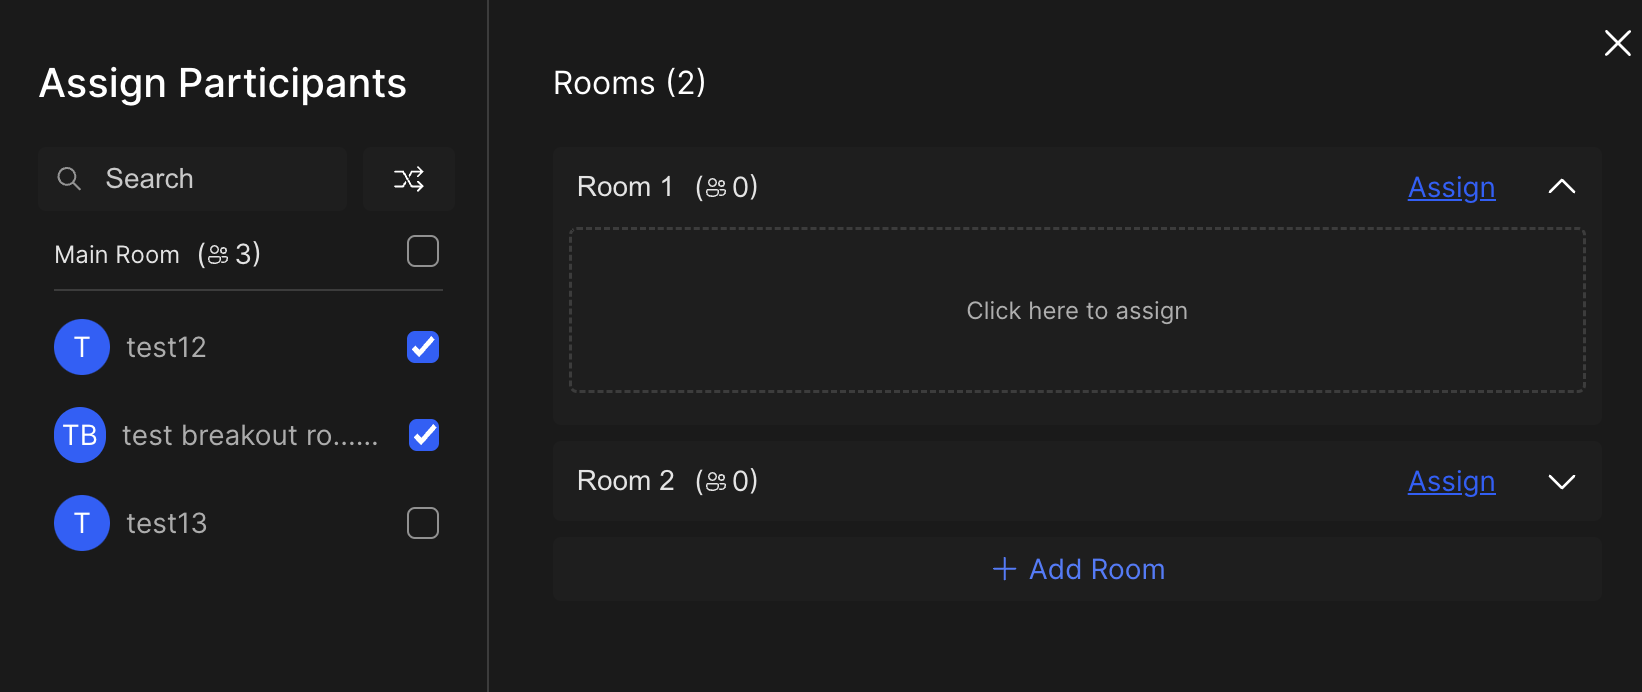1642x692 pixels.
Task: Expand the Room 2 section
Action: click(x=1562, y=481)
